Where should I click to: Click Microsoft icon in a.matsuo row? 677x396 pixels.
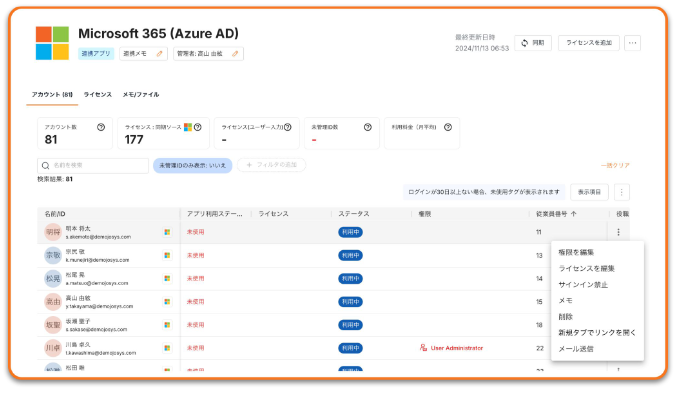(x=167, y=279)
